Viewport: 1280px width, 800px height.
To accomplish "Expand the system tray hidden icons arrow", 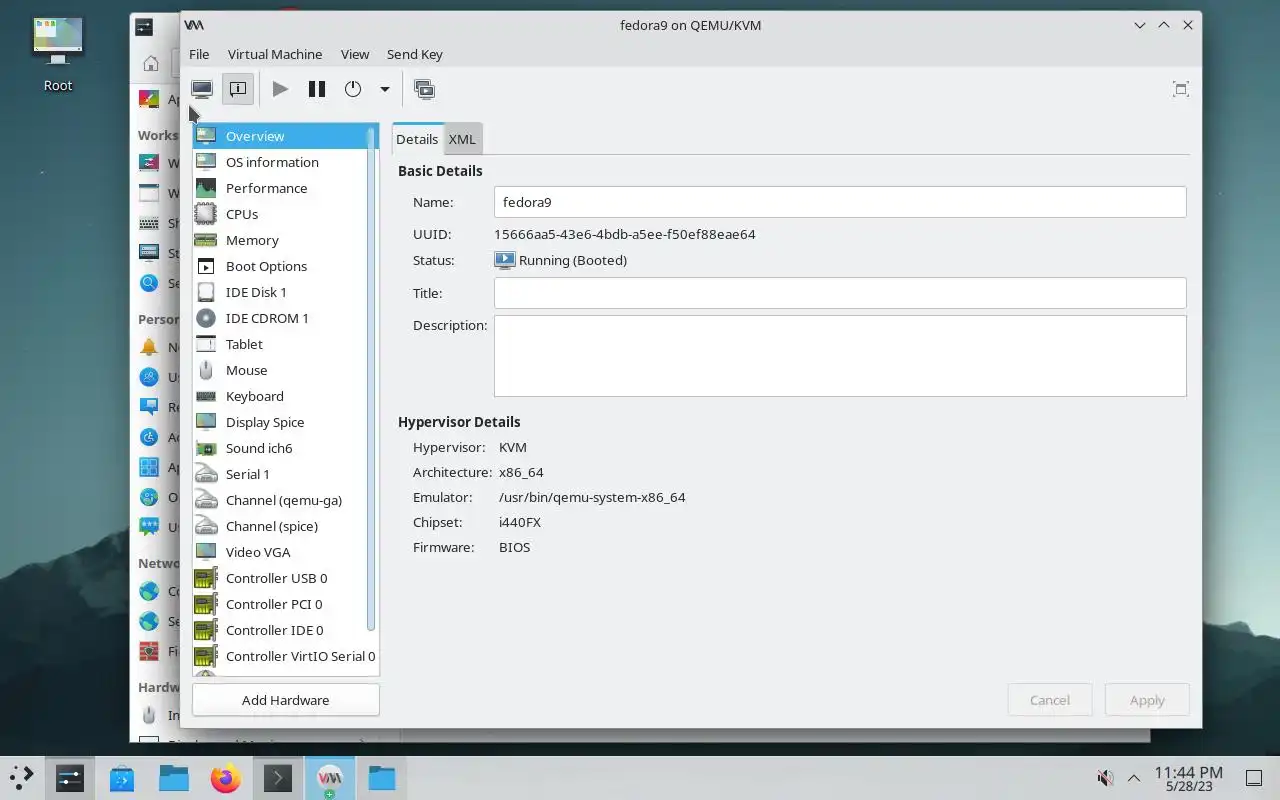I will 1134,777.
